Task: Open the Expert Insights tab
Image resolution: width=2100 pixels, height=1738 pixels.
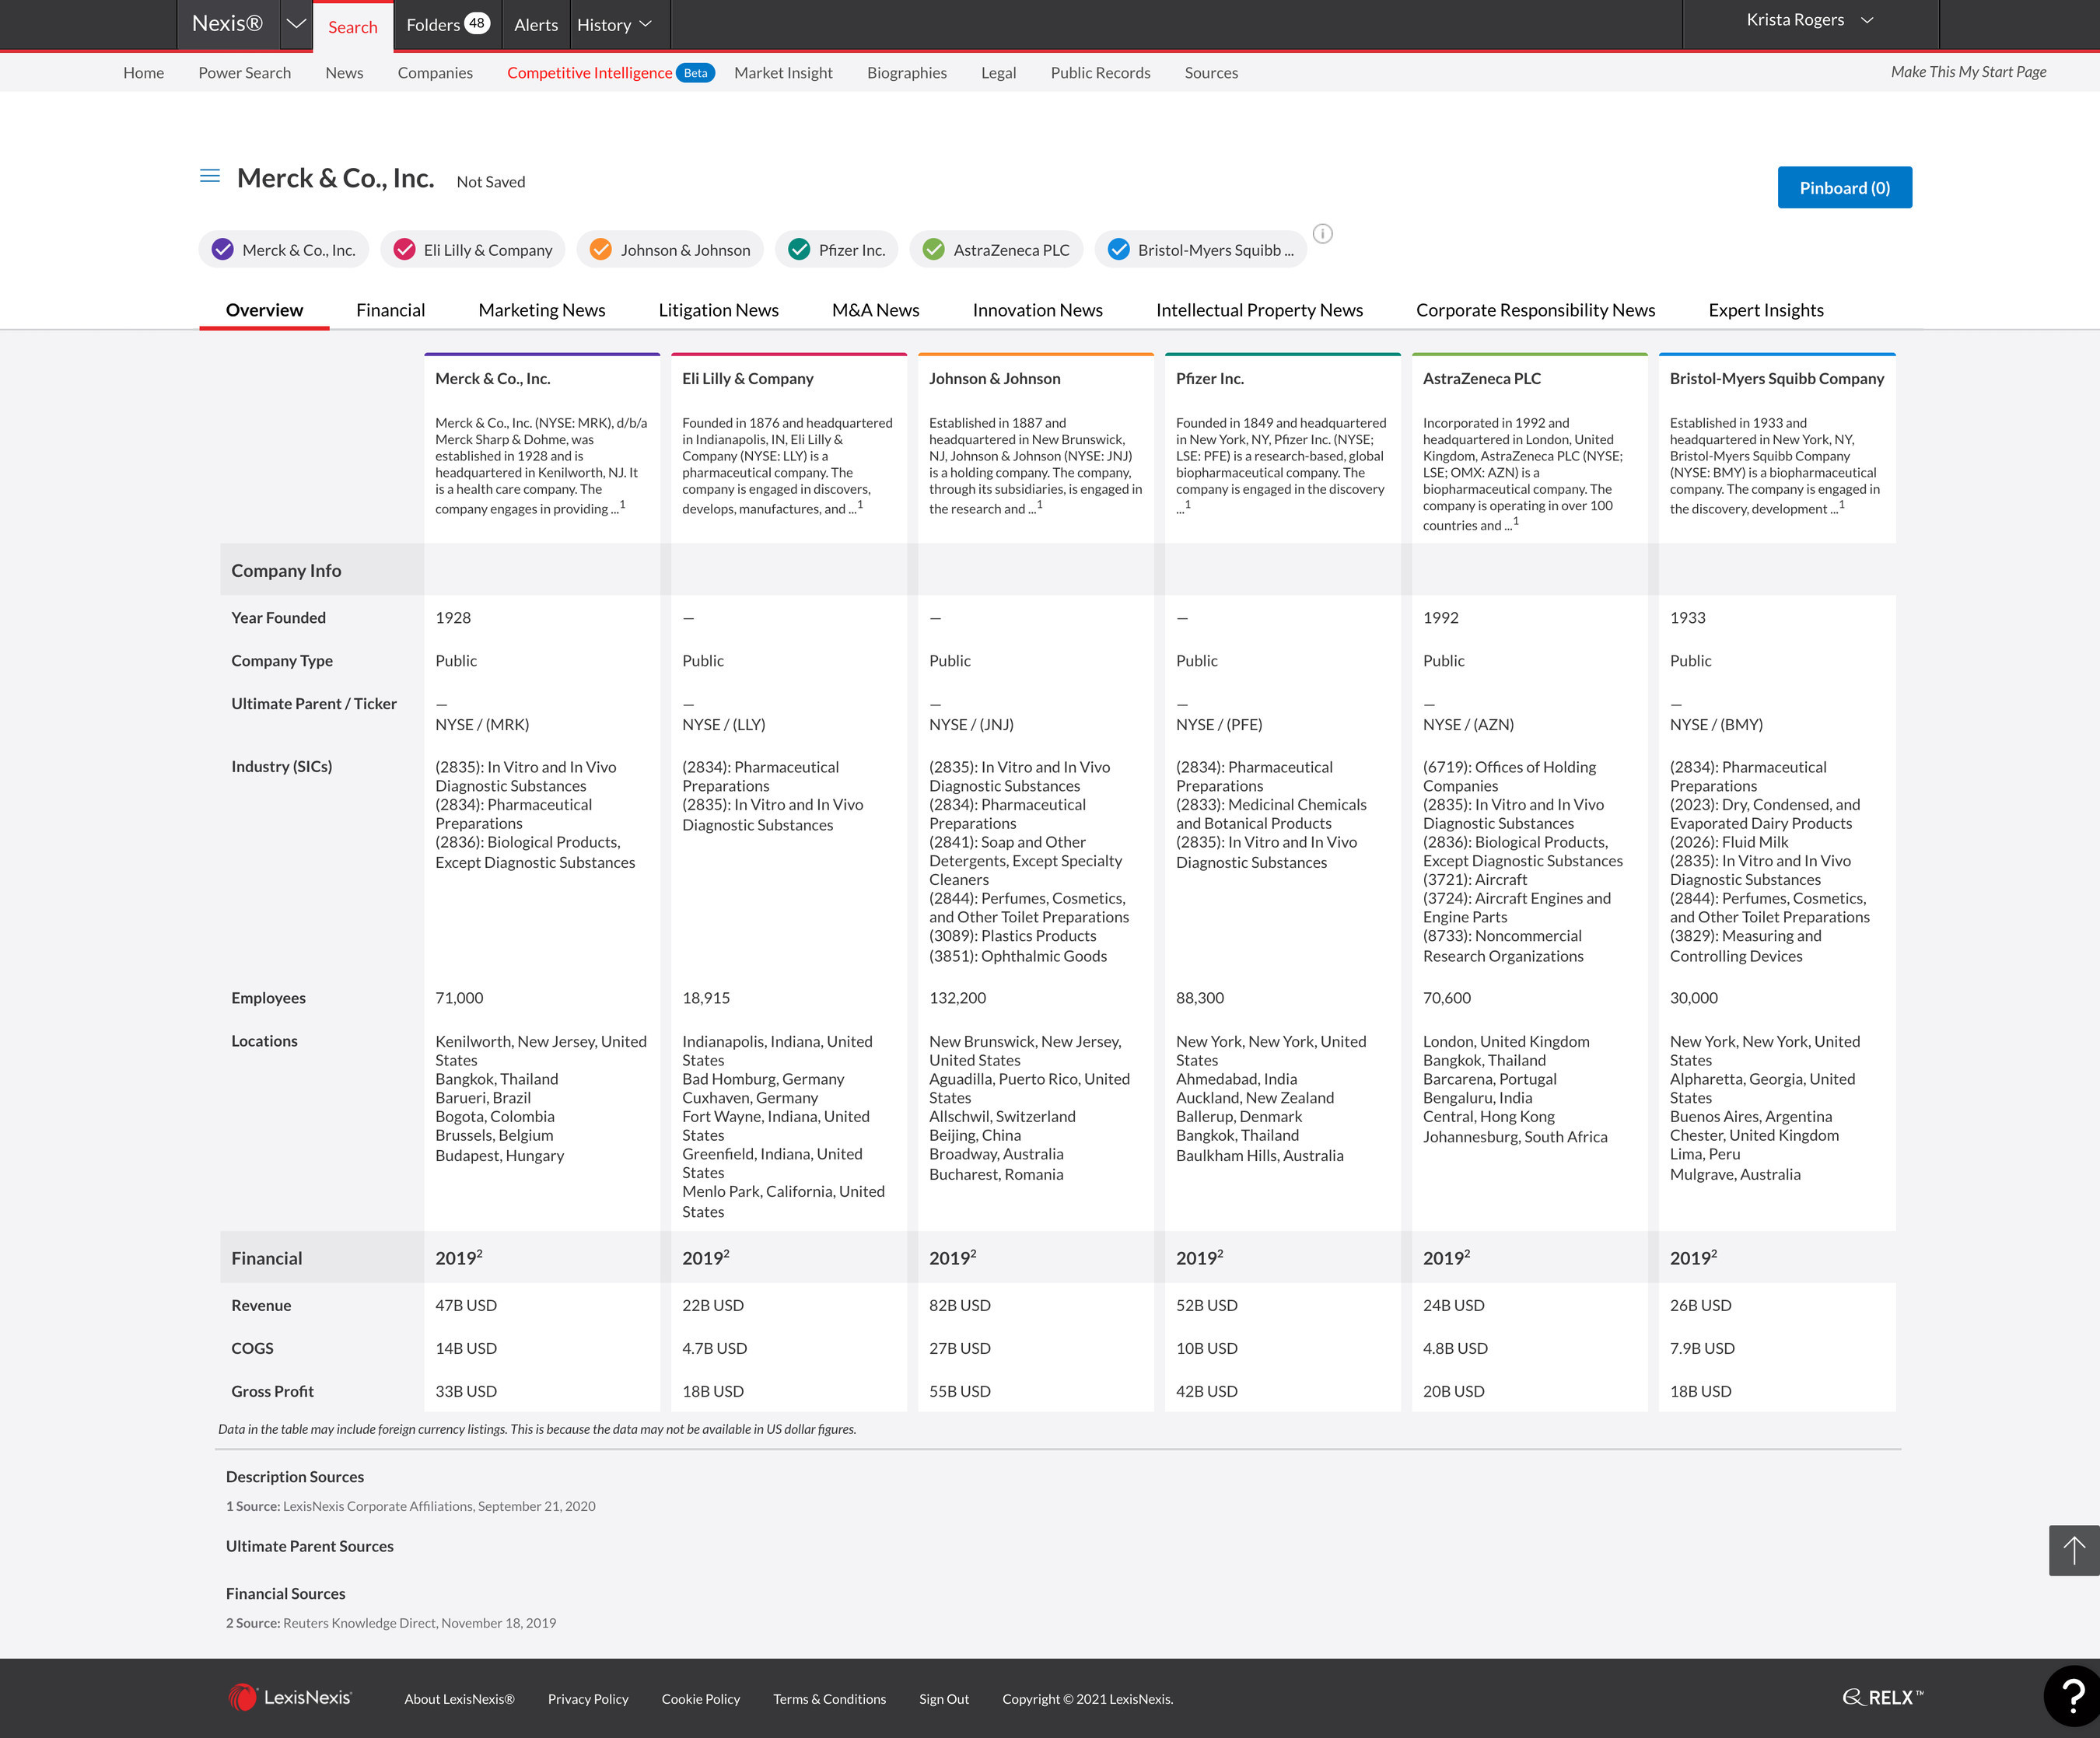Action: coord(1765,310)
